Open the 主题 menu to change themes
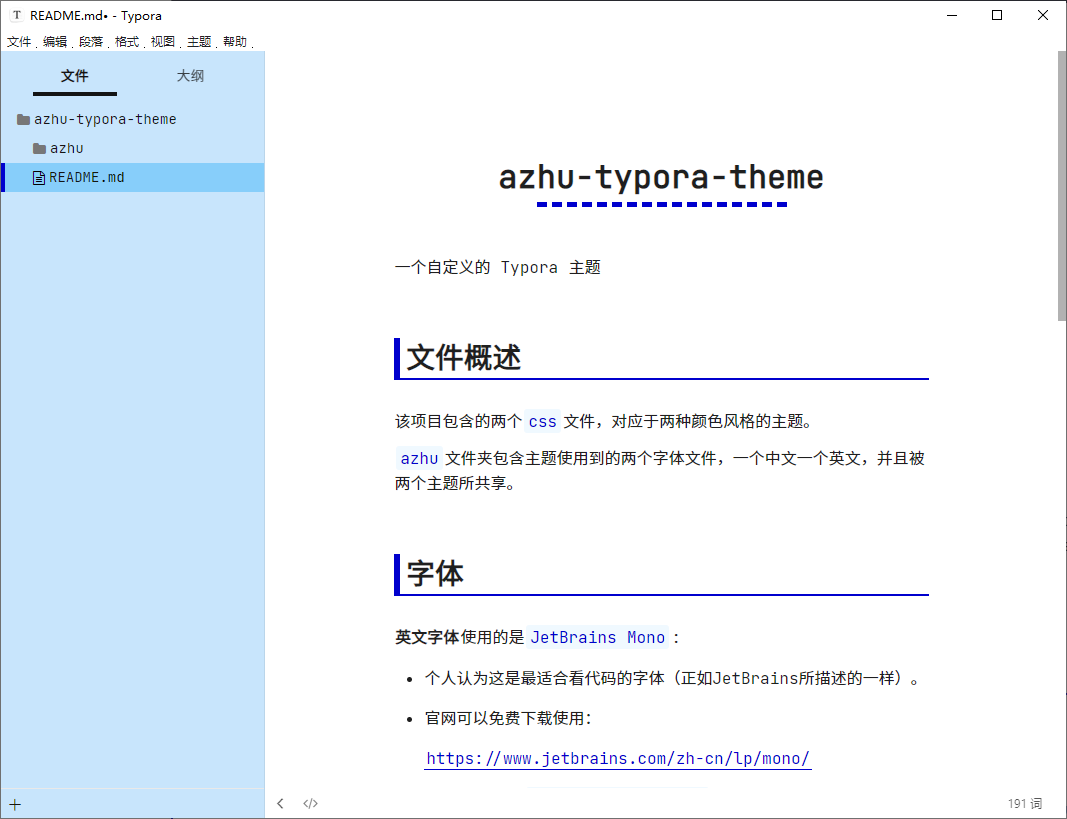This screenshot has width=1067, height=819. [199, 41]
